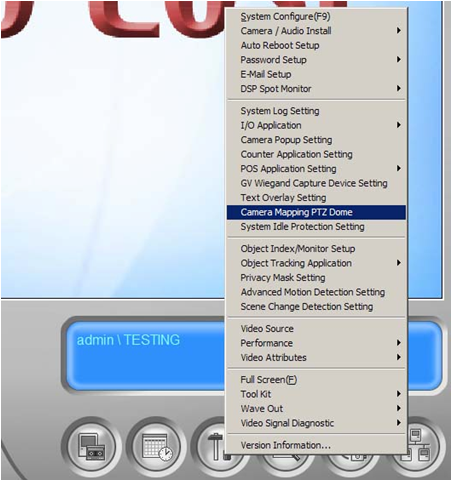Click the hammer configure icon
452x481 pixels.
point(212,446)
